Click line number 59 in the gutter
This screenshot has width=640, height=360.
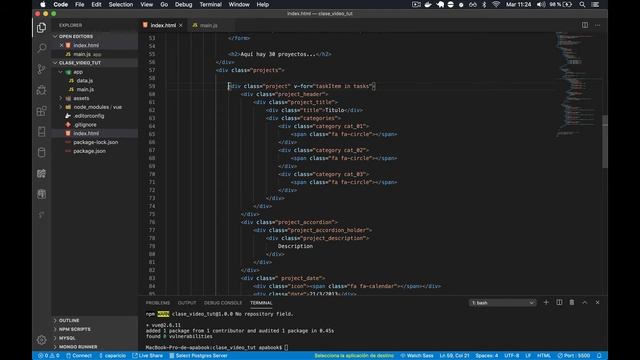pos(152,86)
